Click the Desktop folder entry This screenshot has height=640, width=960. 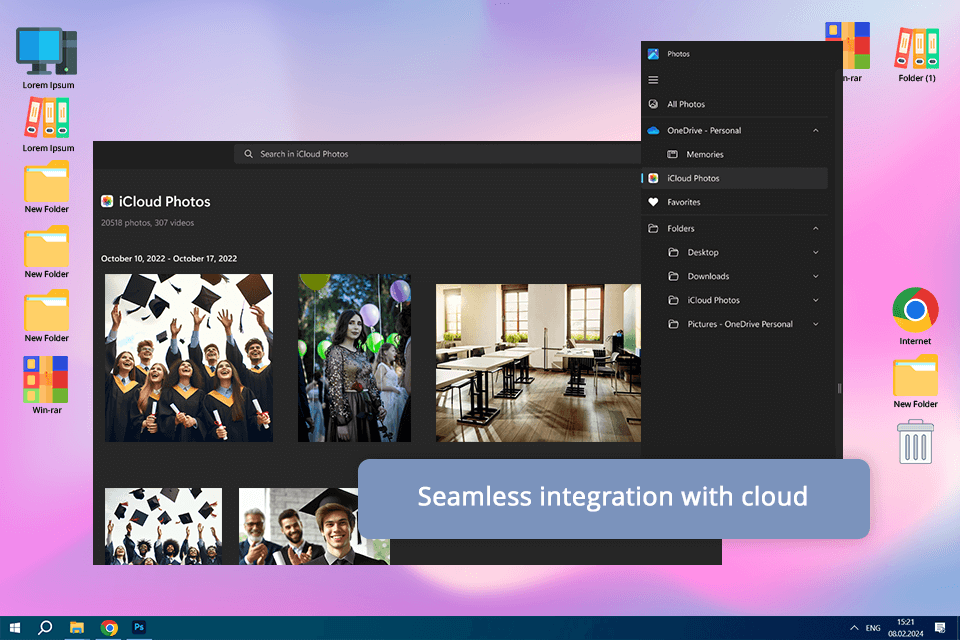702,252
